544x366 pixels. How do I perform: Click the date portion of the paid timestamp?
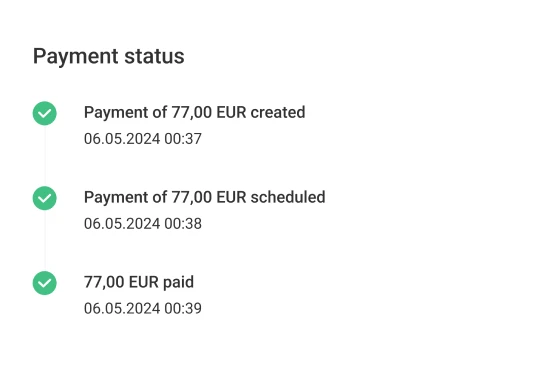coord(122,308)
